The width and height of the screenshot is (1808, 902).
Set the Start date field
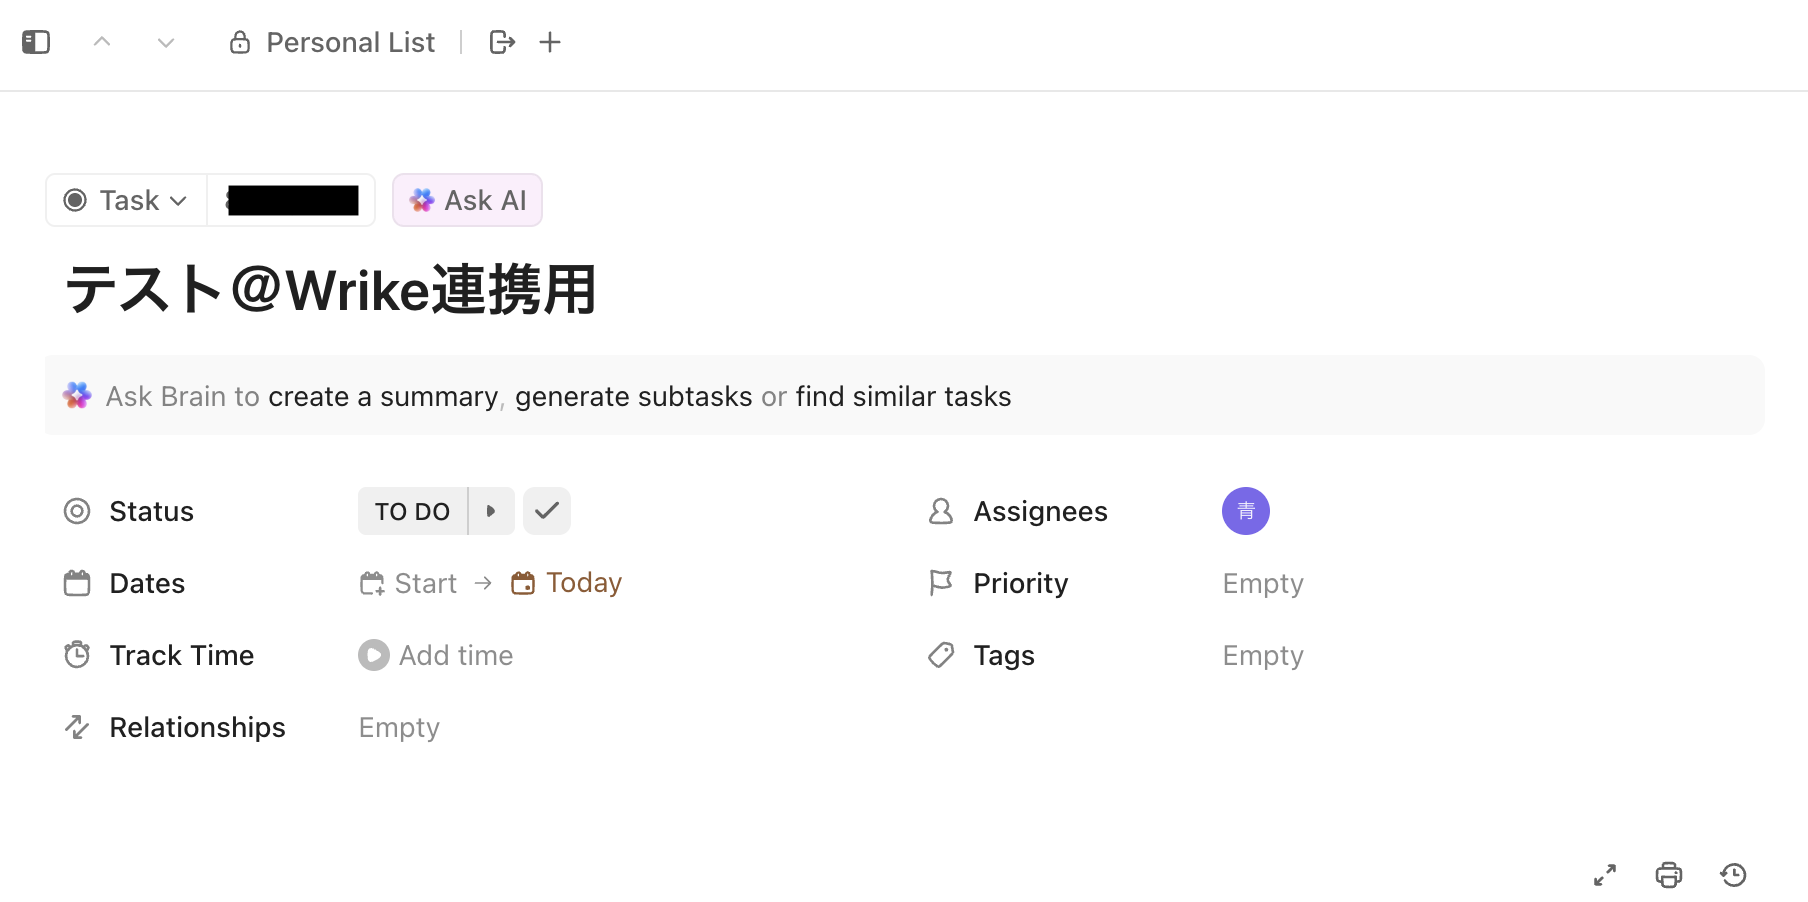[x=408, y=583]
